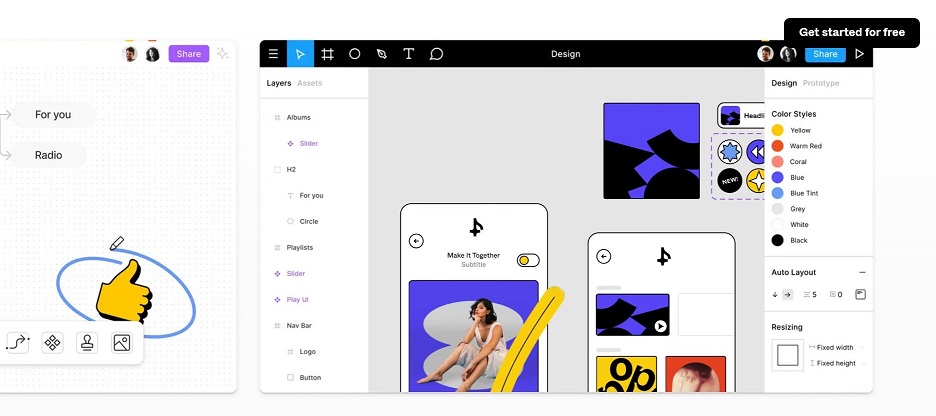Select the black NEW! badge sticker
The width and height of the screenshot is (936, 416).
[729, 180]
